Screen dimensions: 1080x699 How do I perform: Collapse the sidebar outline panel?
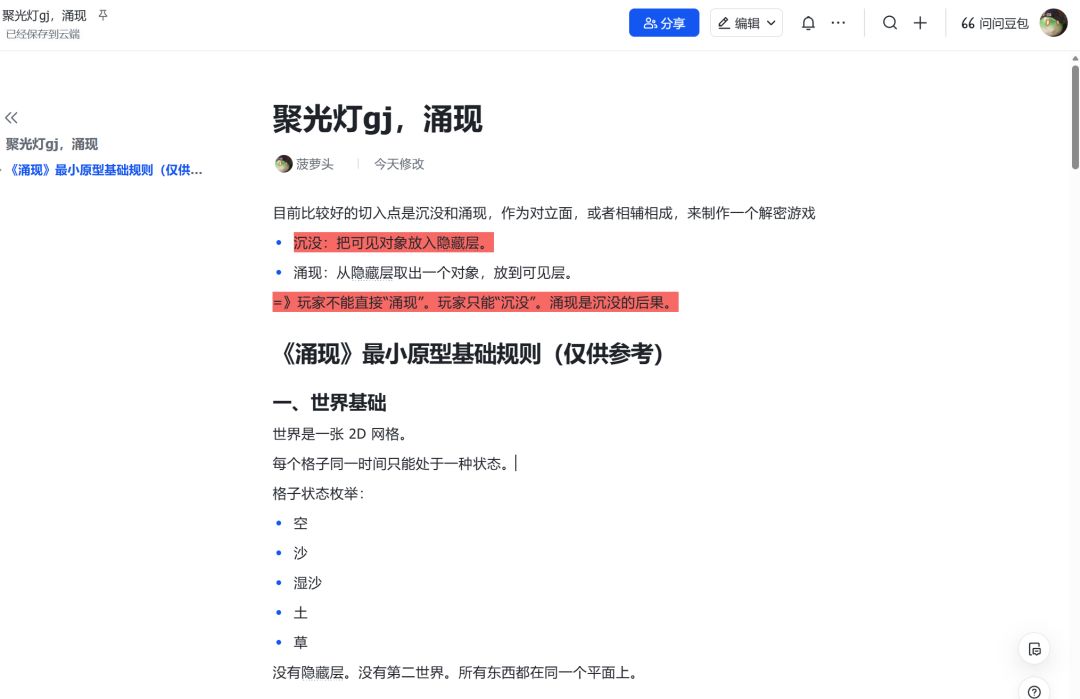pyautogui.click(x=11, y=118)
